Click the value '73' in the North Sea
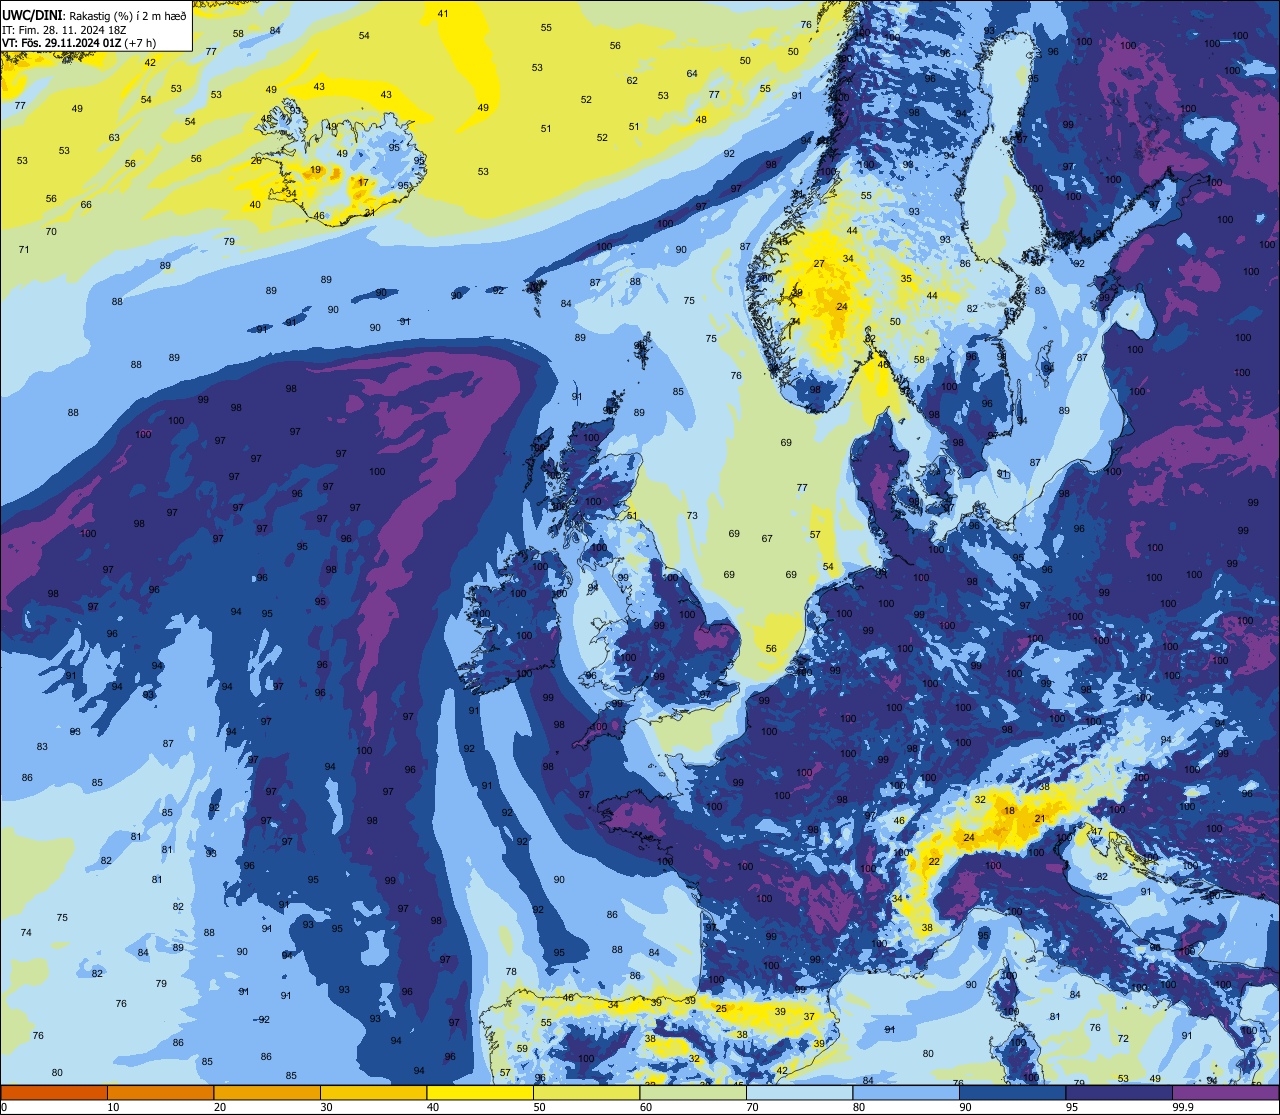The width and height of the screenshot is (1280, 1115). point(692,516)
